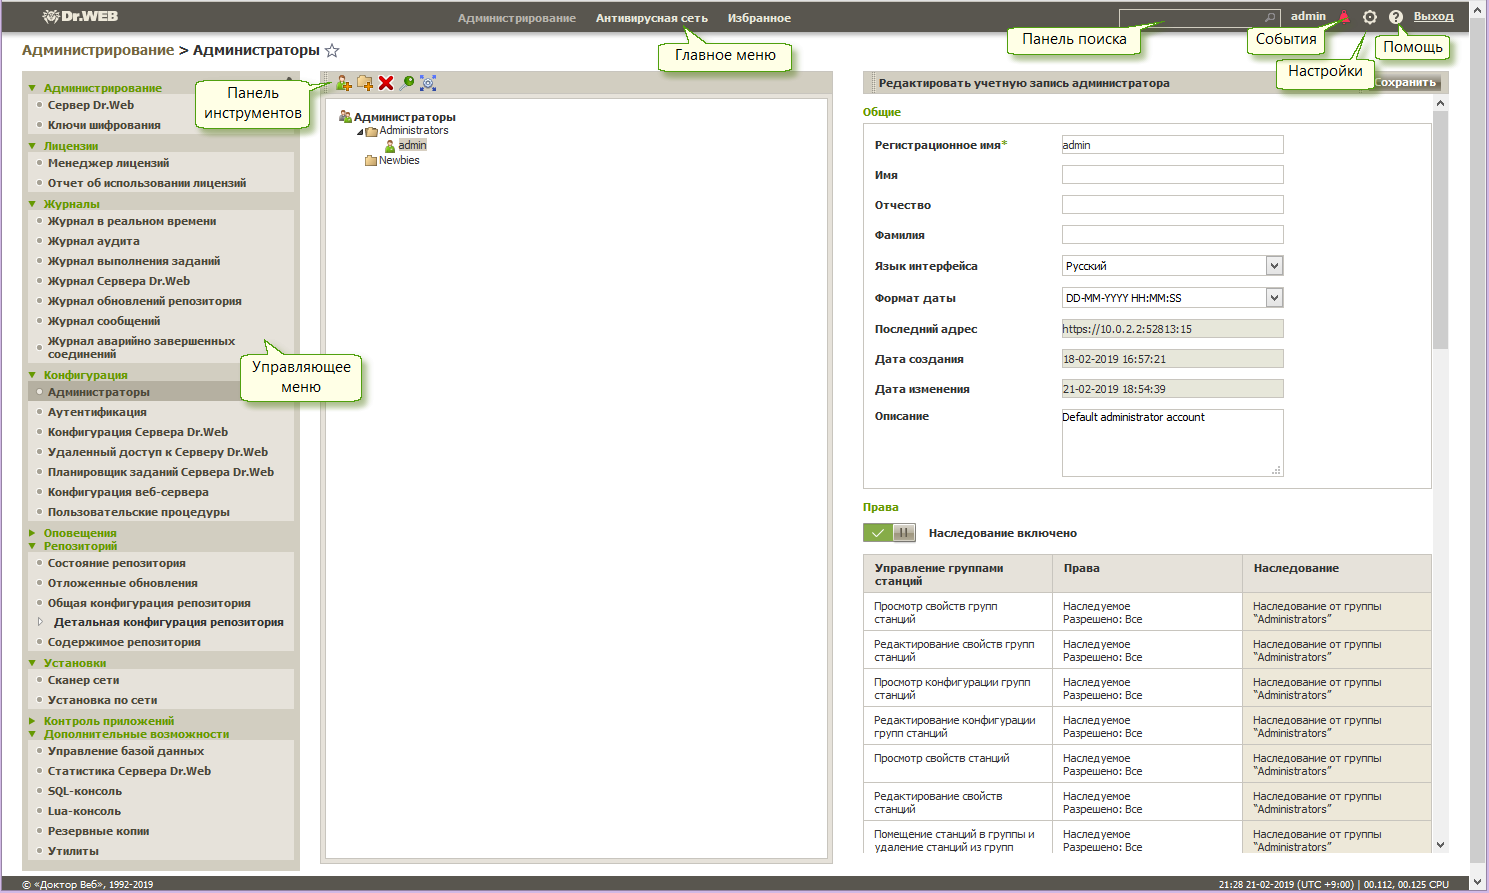Image resolution: width=1489 pixels, height=893 pixels.
Task: Click the Выход logout link
Action: point(1434,16)
